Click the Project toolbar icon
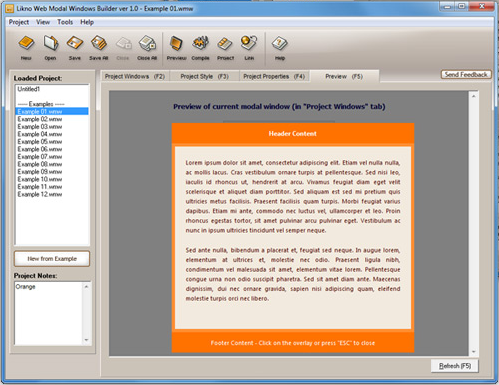499x385 pixels. point(225,48)
